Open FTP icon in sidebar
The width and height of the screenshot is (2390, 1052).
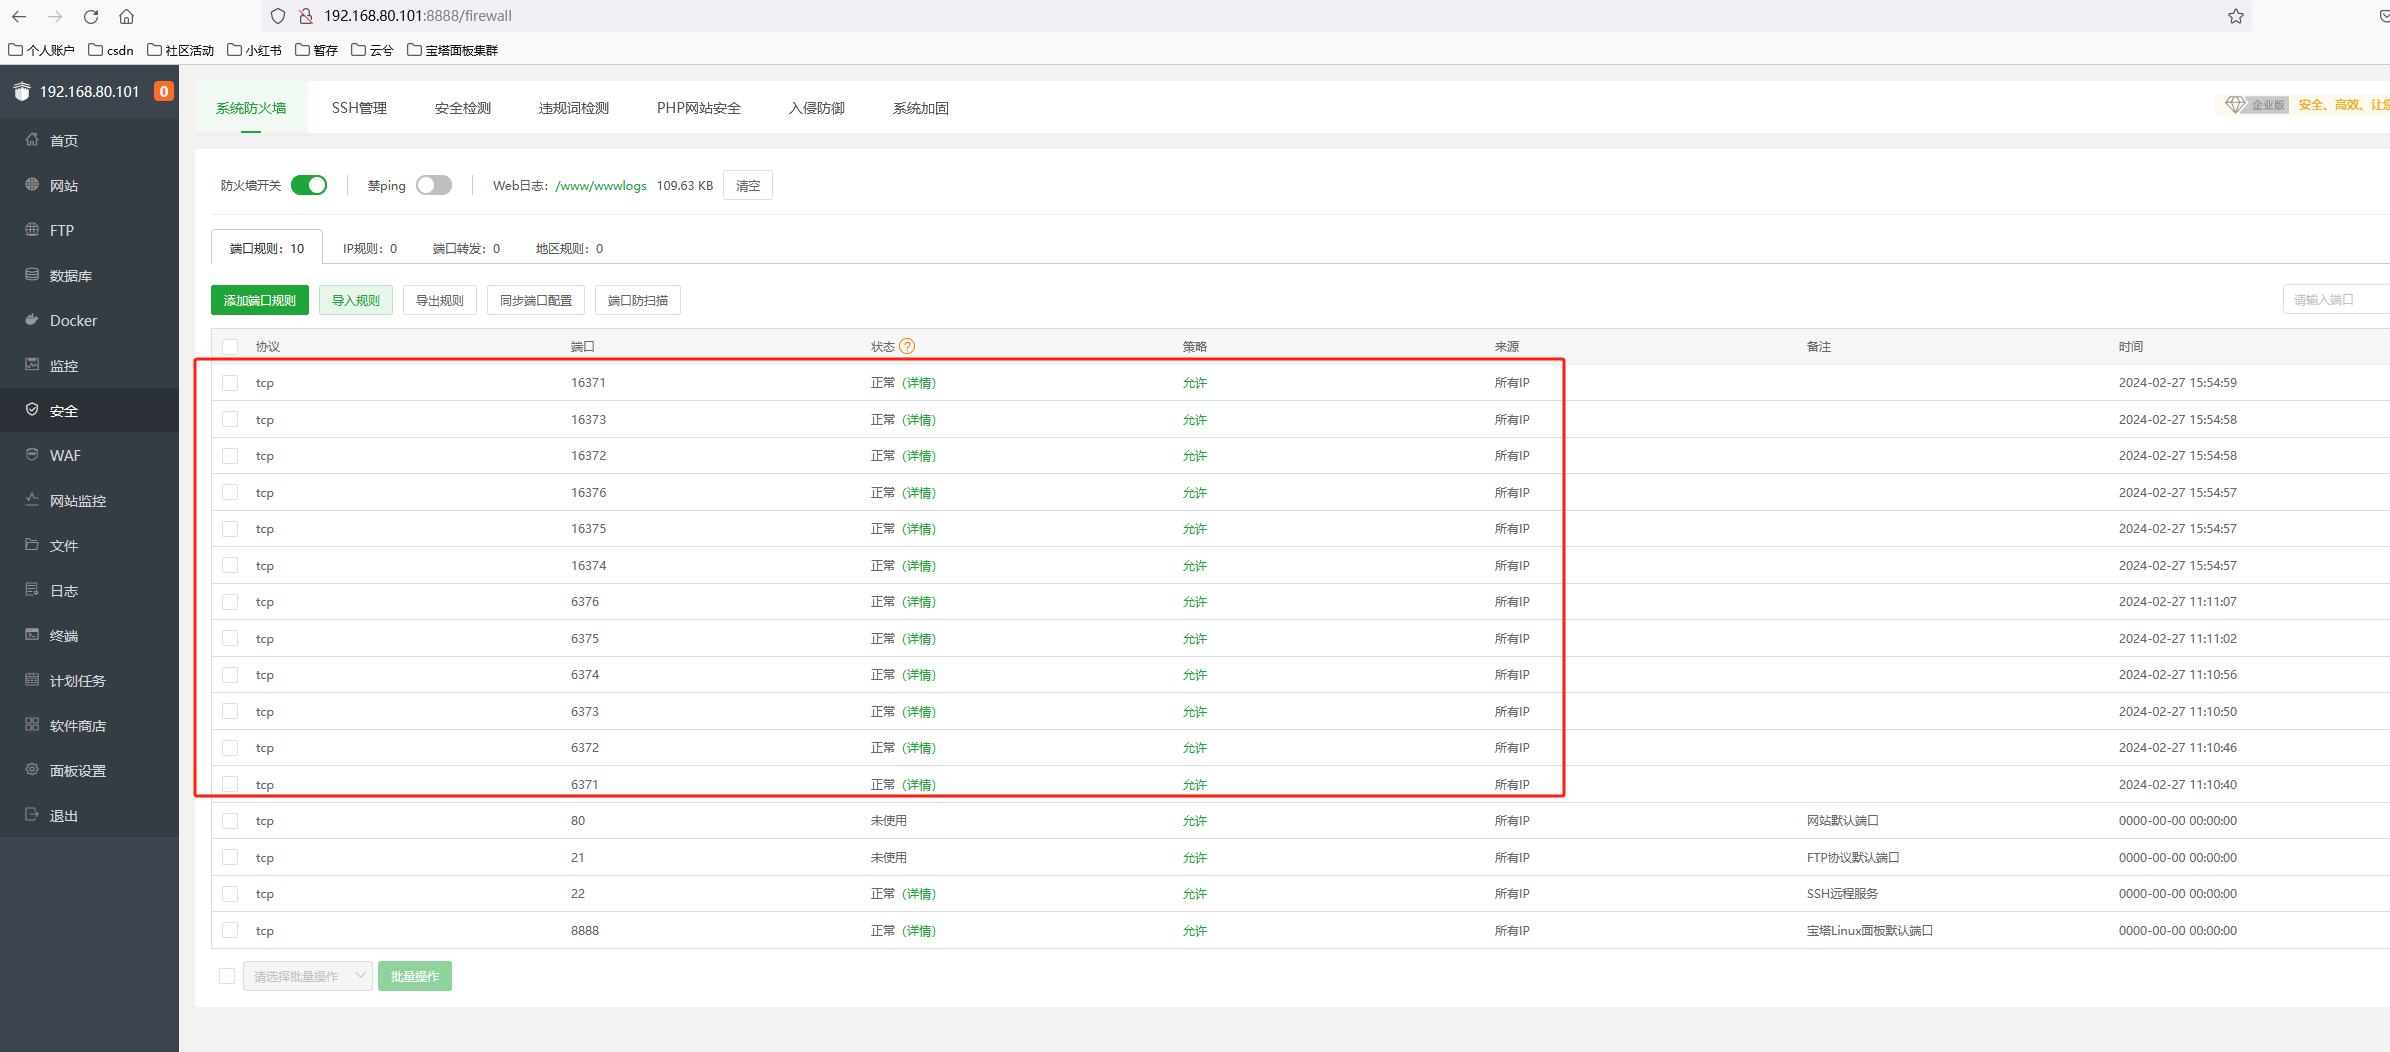[32, 230]
